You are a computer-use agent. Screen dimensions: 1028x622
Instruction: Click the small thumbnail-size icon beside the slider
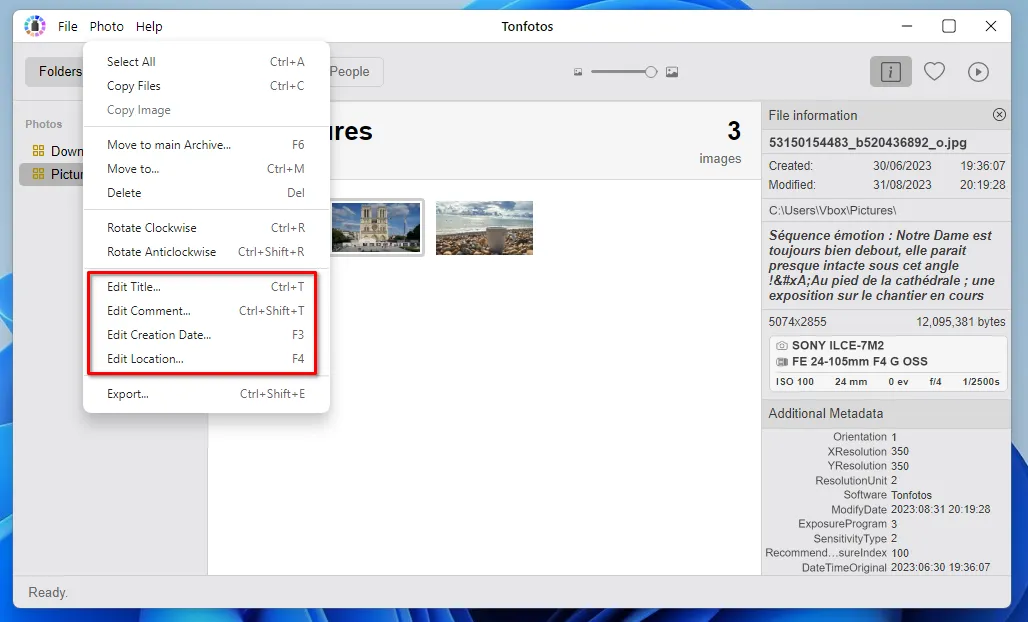(x=578, y=71)
